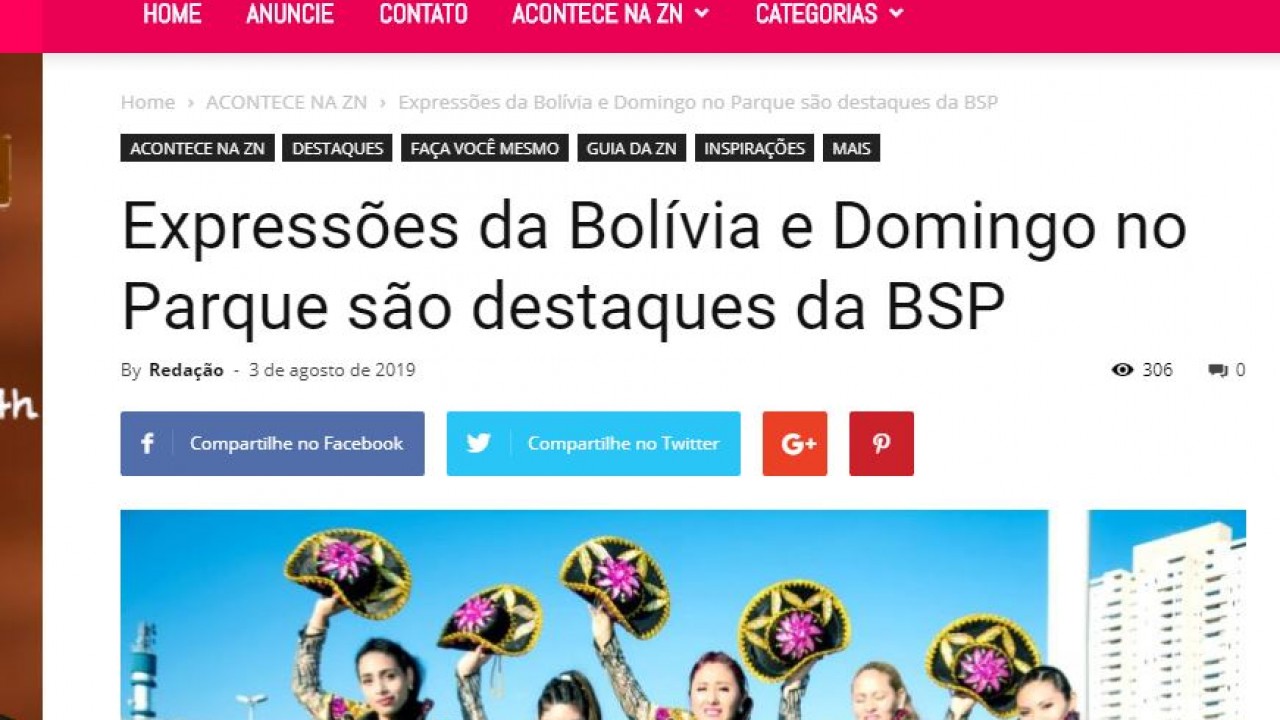Open the GUIA DA ZN tag

point(631,148)
